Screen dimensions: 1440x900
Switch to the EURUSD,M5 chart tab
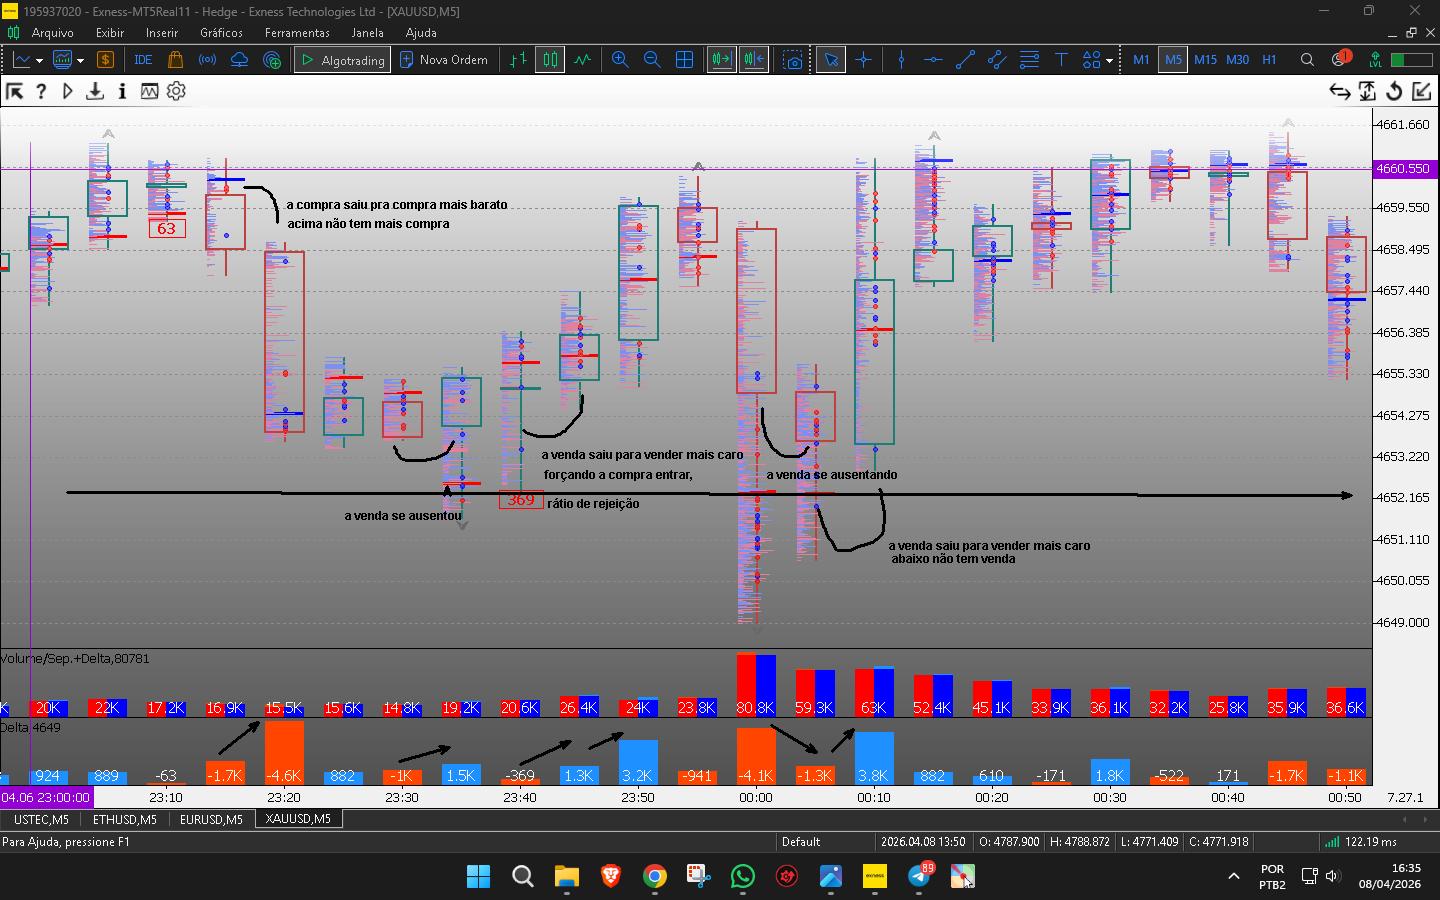pos(211,819)
